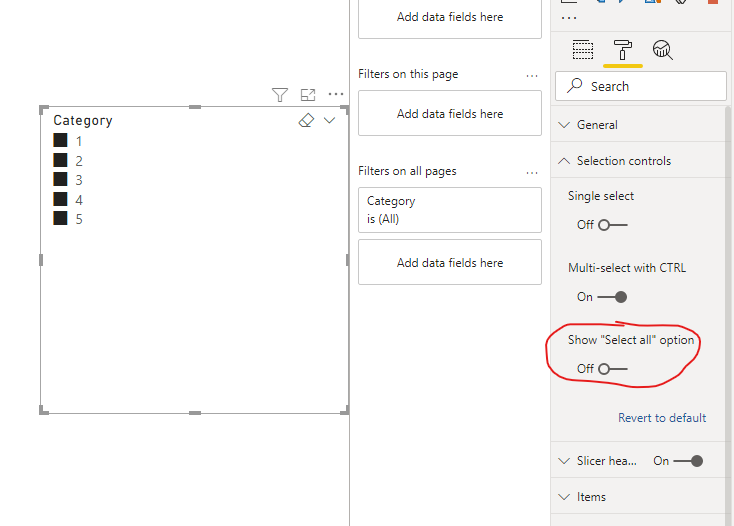
Task: Click the Category slicer header title
Action: (83, 121)
